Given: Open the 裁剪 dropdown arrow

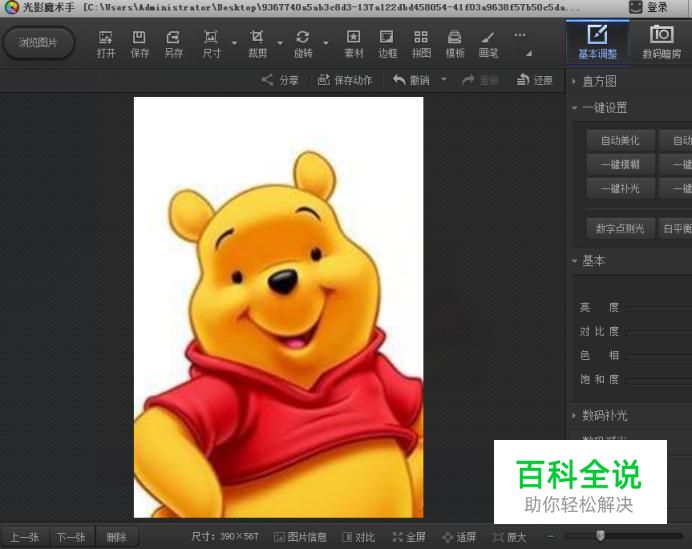Looking at the screenshot, I should [280, 43].
